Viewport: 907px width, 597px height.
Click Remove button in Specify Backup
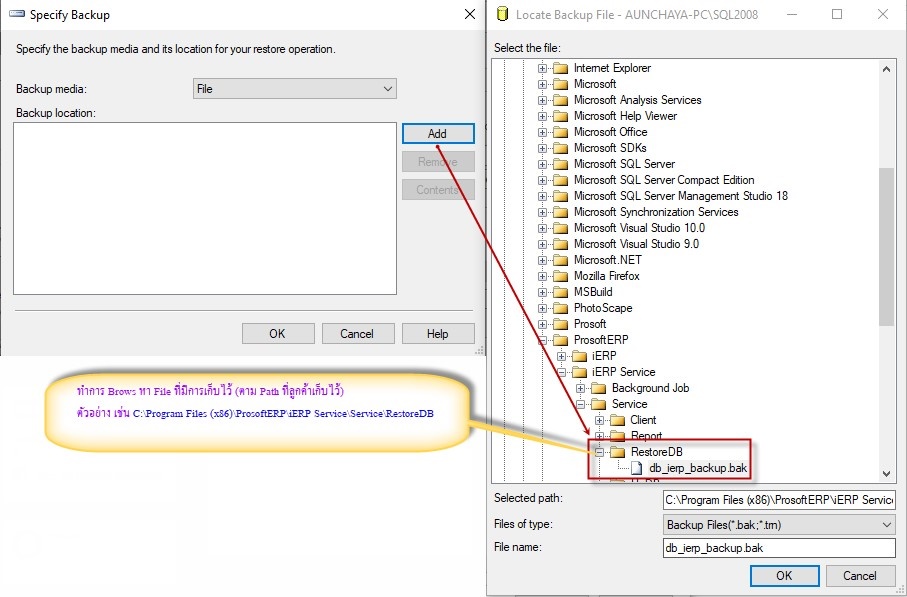click(438, 162)
